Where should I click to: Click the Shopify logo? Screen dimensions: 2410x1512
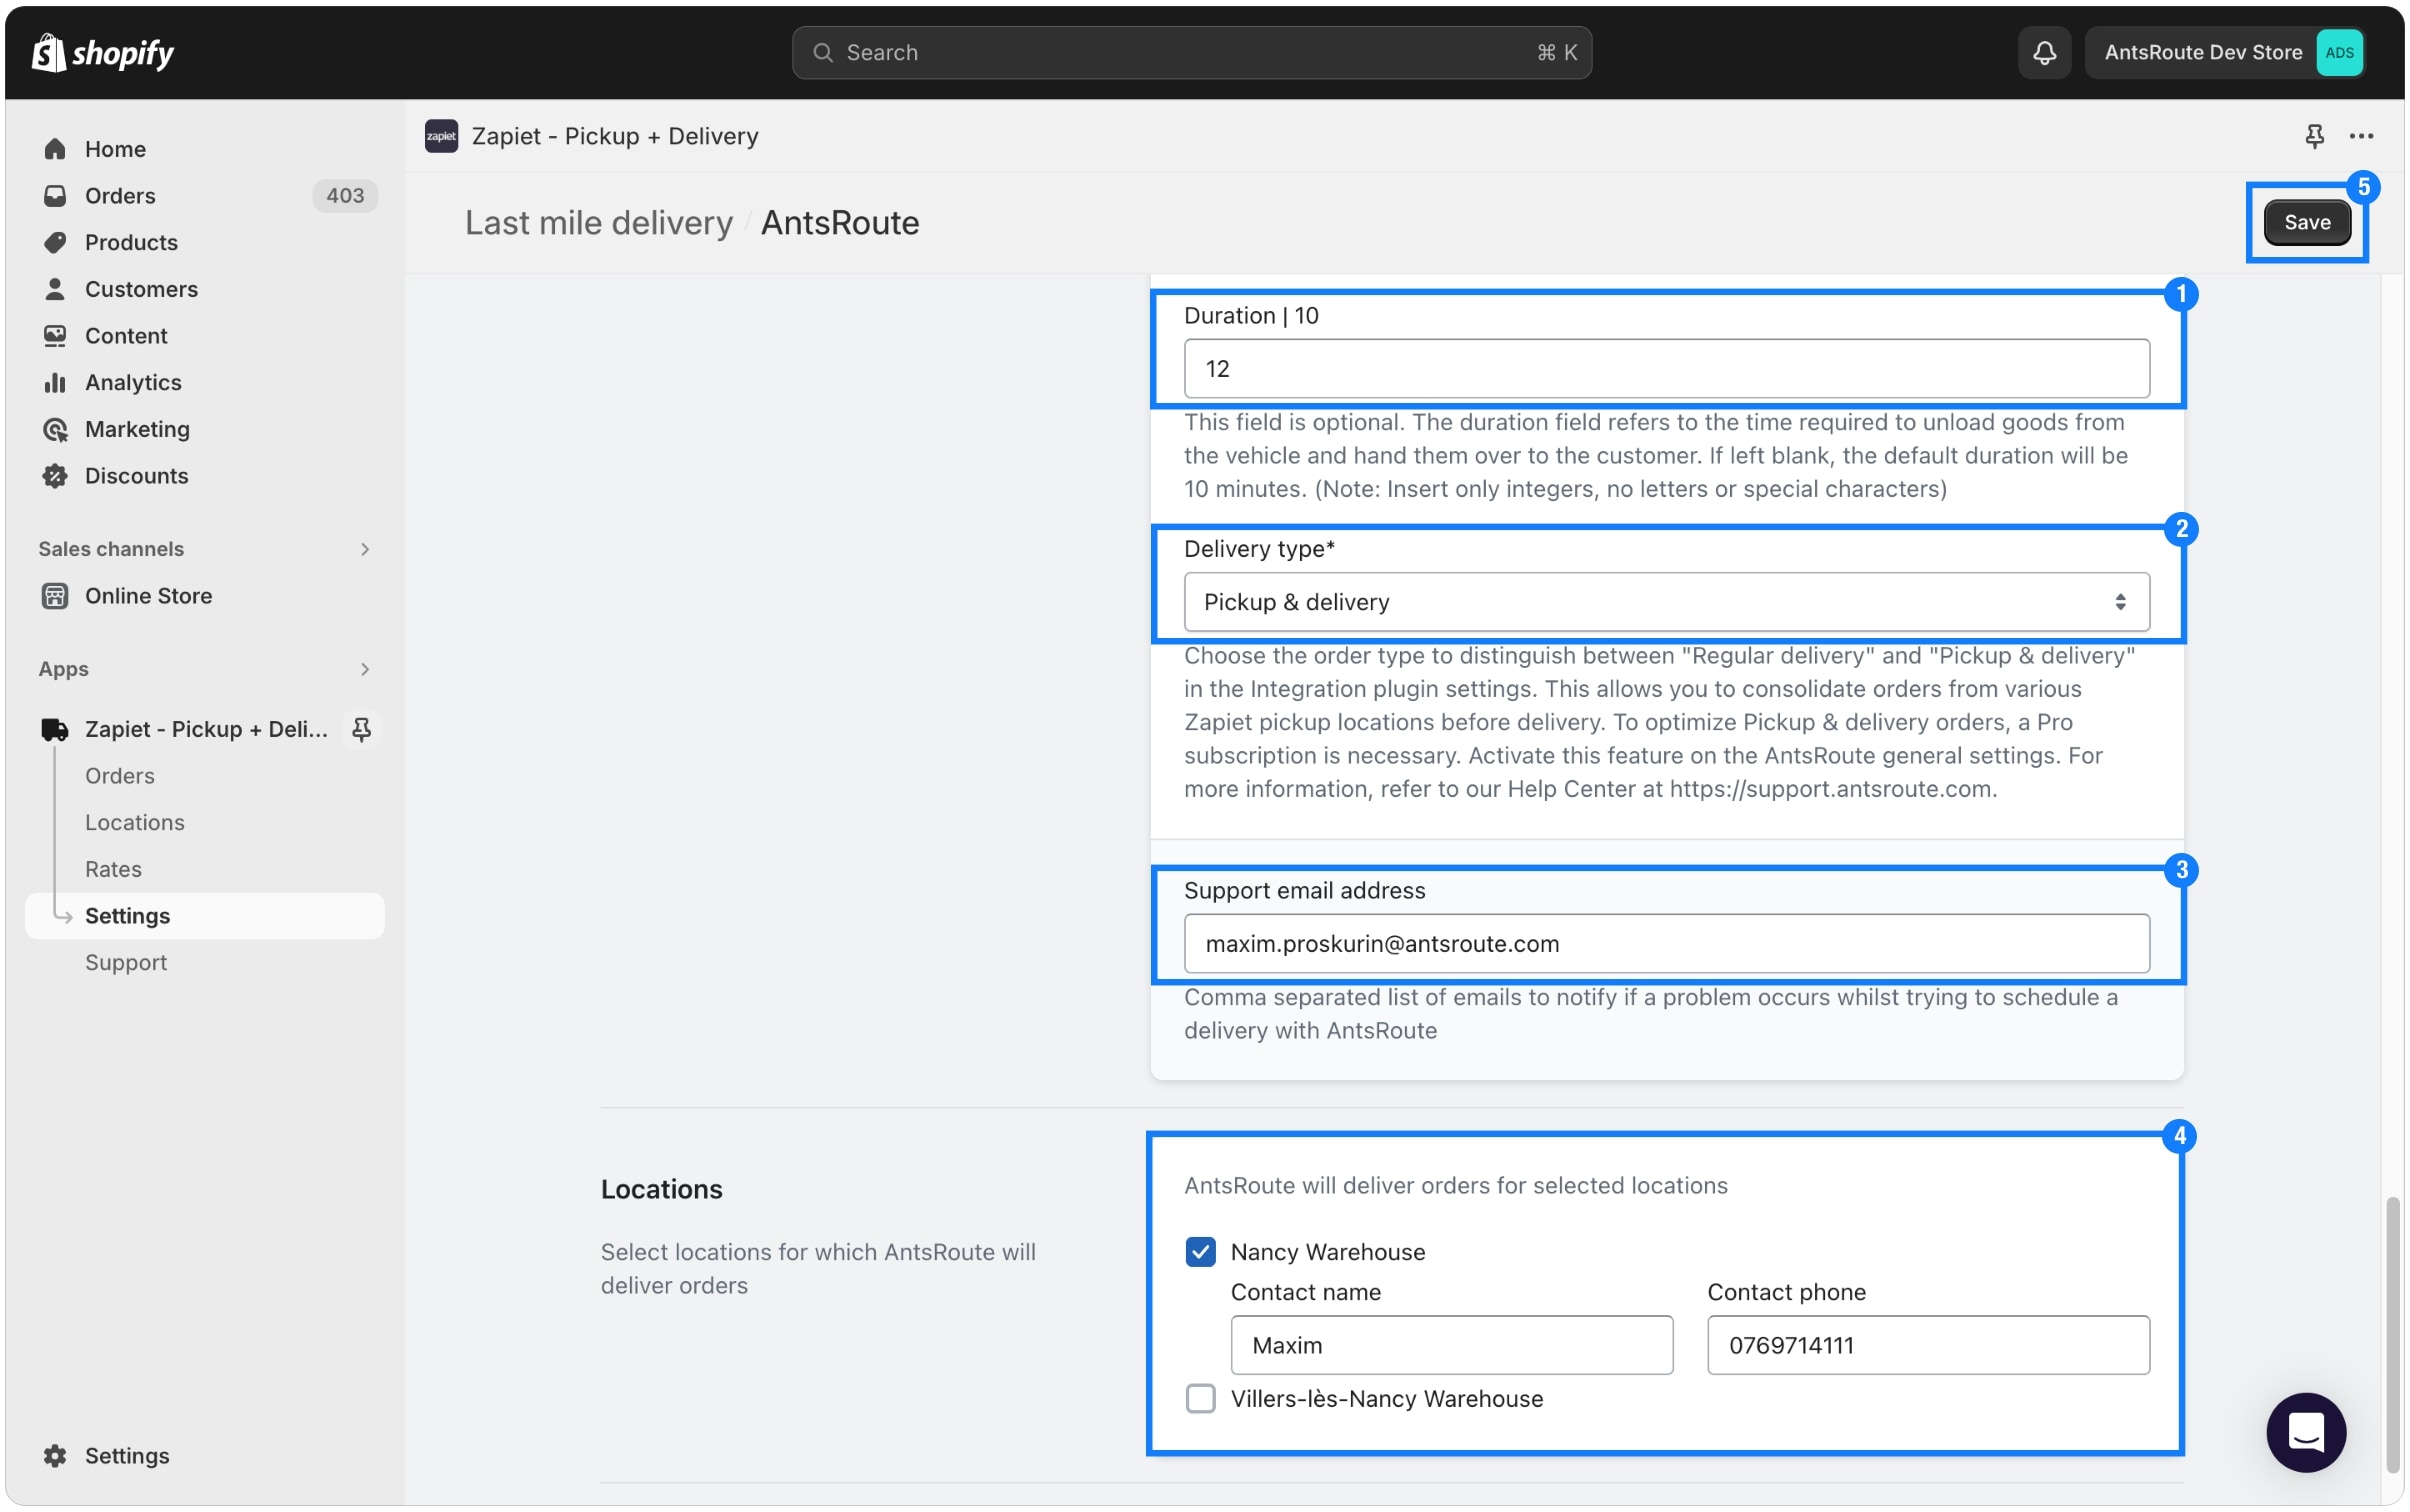tap(103, 52)
